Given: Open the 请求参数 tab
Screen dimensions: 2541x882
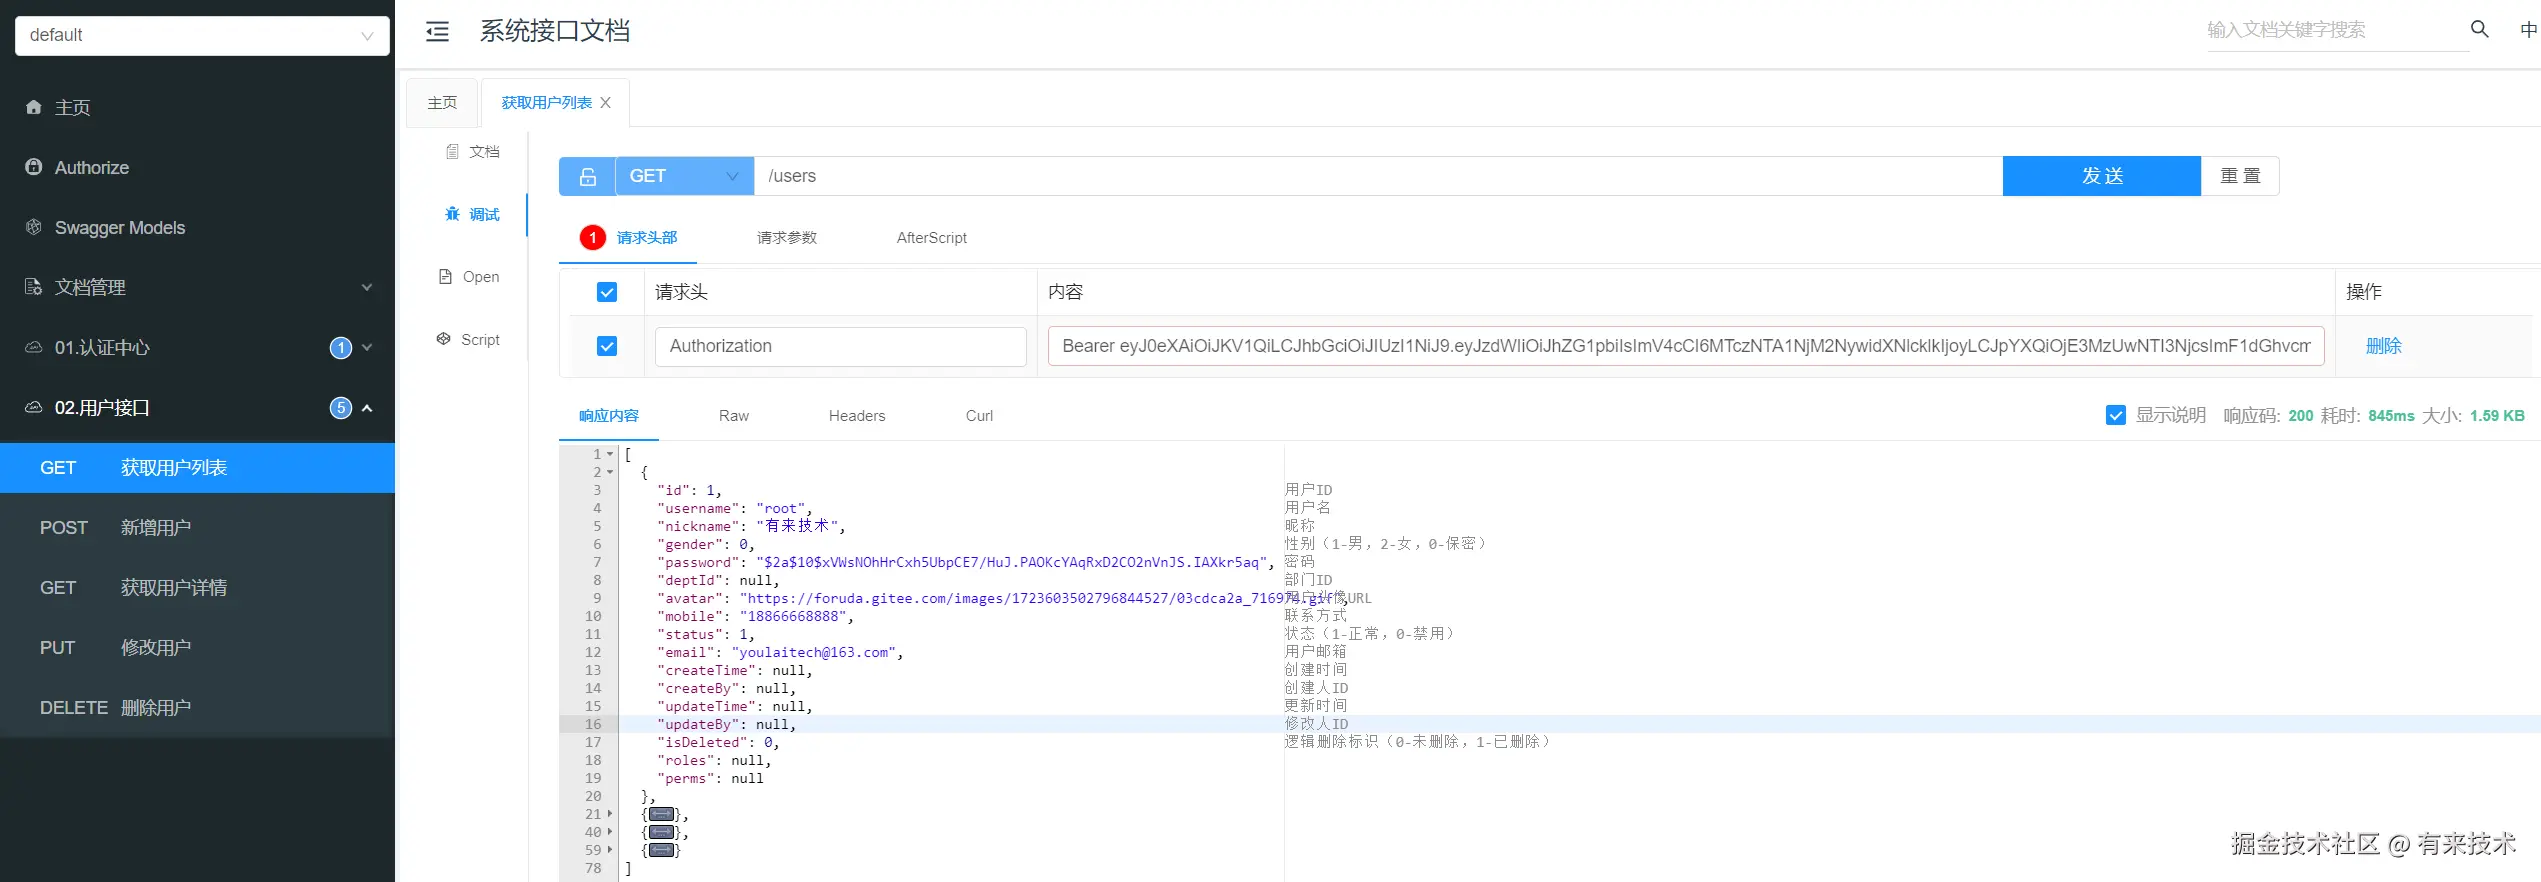Looking at the screenshot, I should pos(787,238).
